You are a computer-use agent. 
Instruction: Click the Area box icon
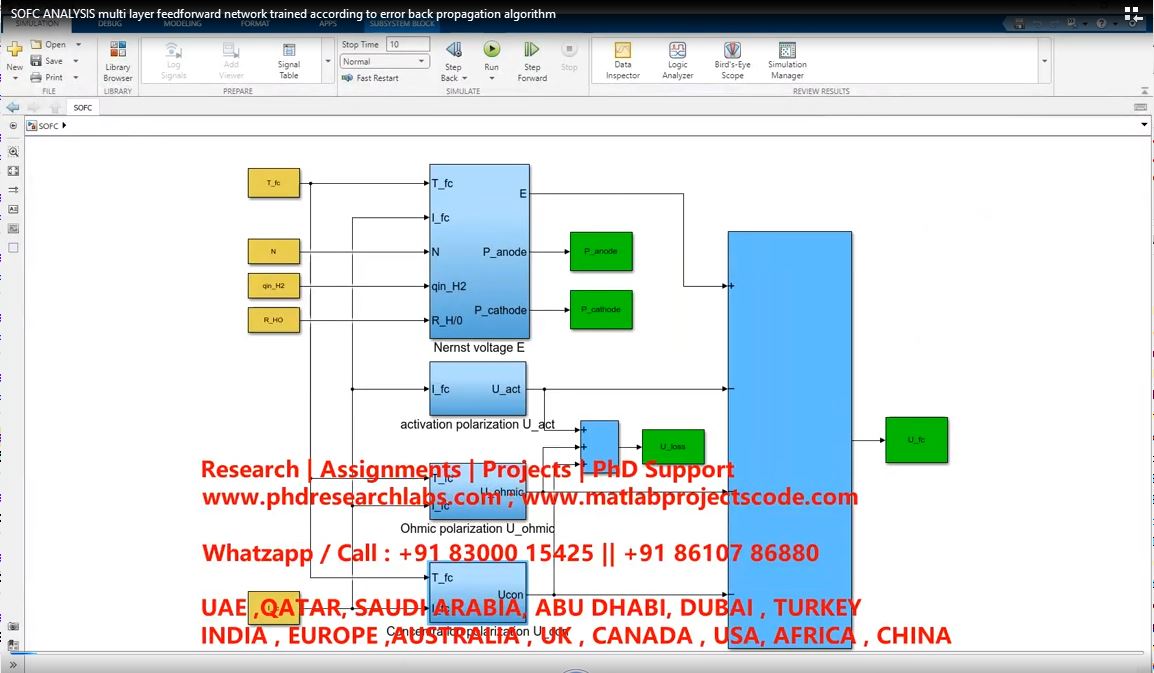tap(13, 247)
